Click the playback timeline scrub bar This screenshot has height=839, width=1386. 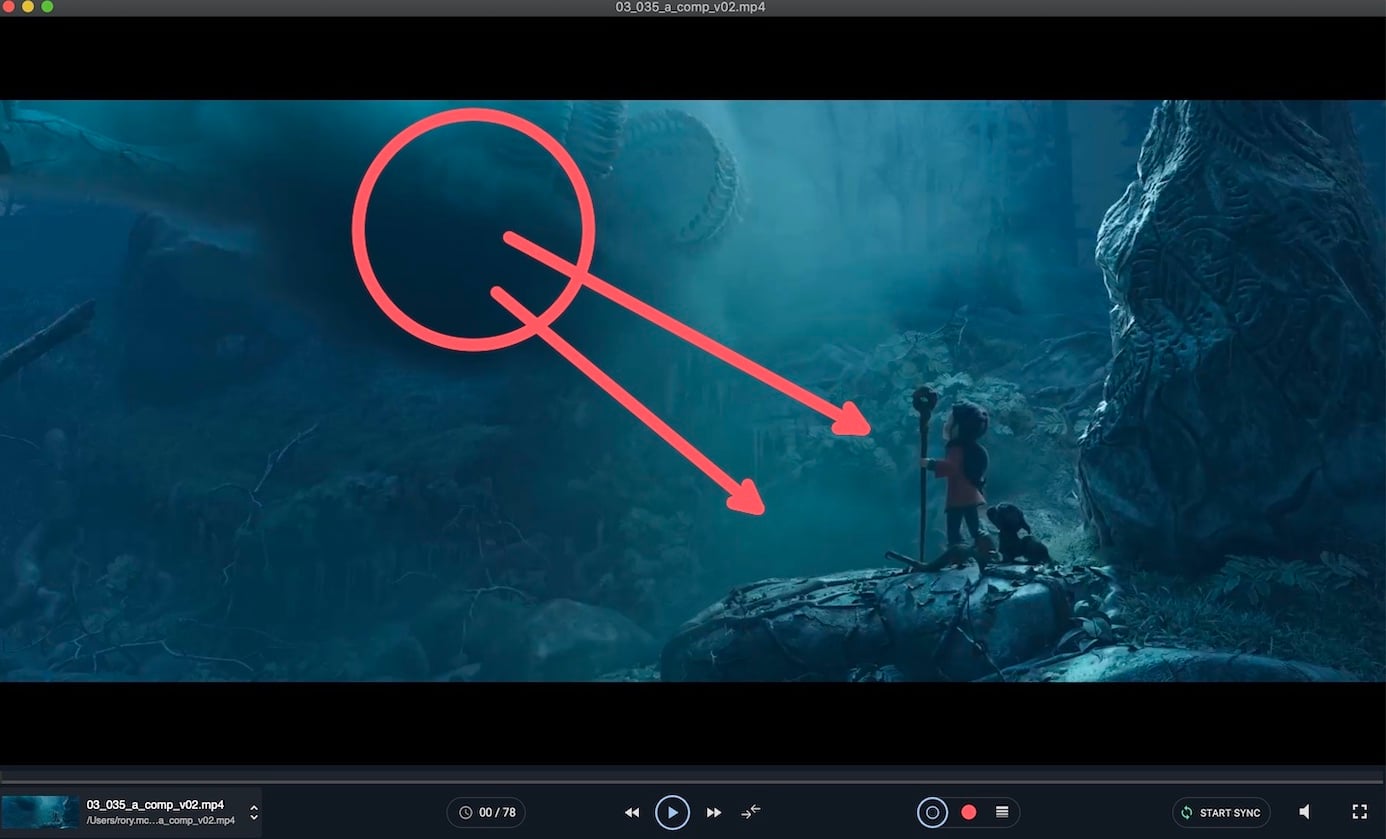(692, 780)
